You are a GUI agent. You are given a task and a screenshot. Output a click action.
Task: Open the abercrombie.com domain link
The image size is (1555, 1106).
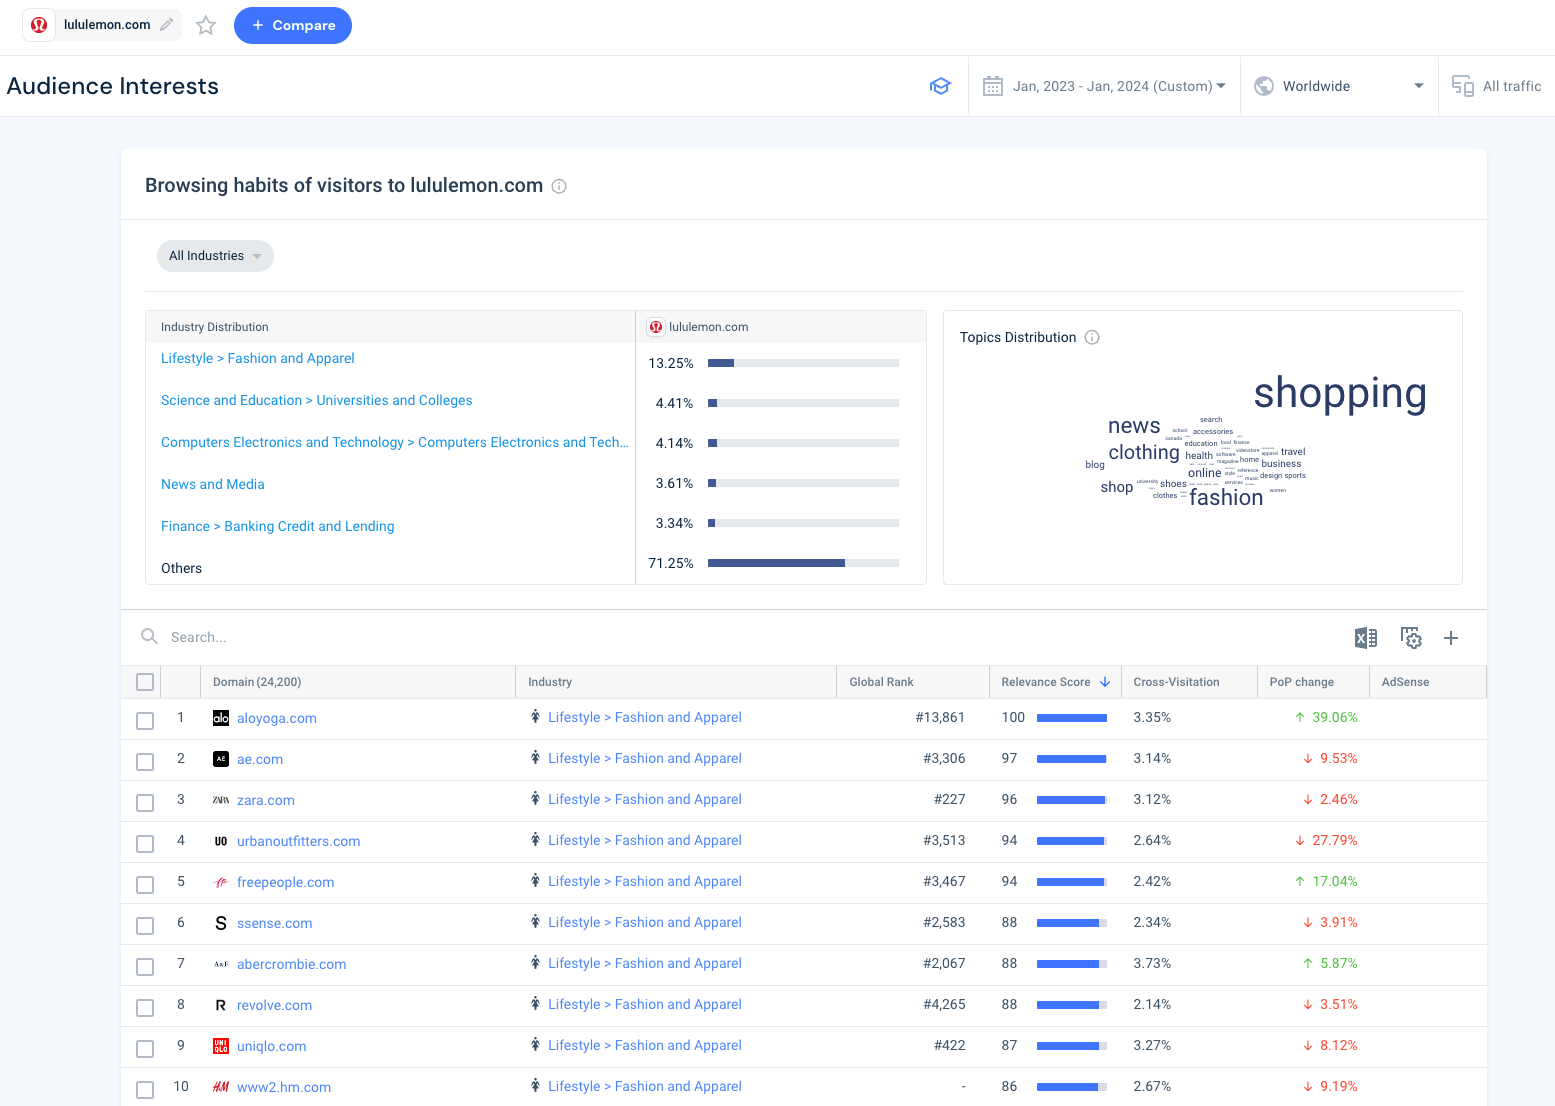click(x=292, y=964)
